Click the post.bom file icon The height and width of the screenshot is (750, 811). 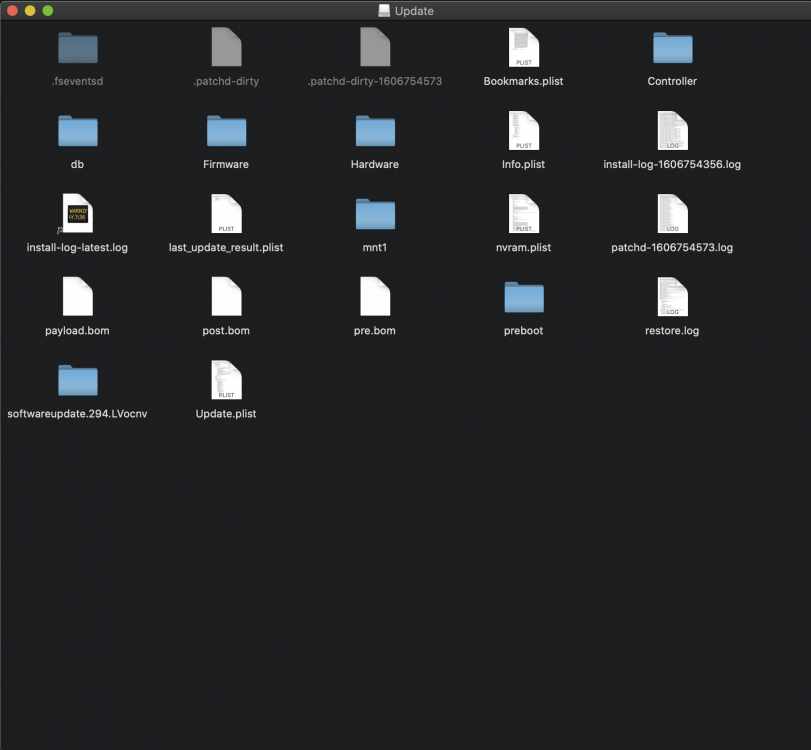coord(227,296)
